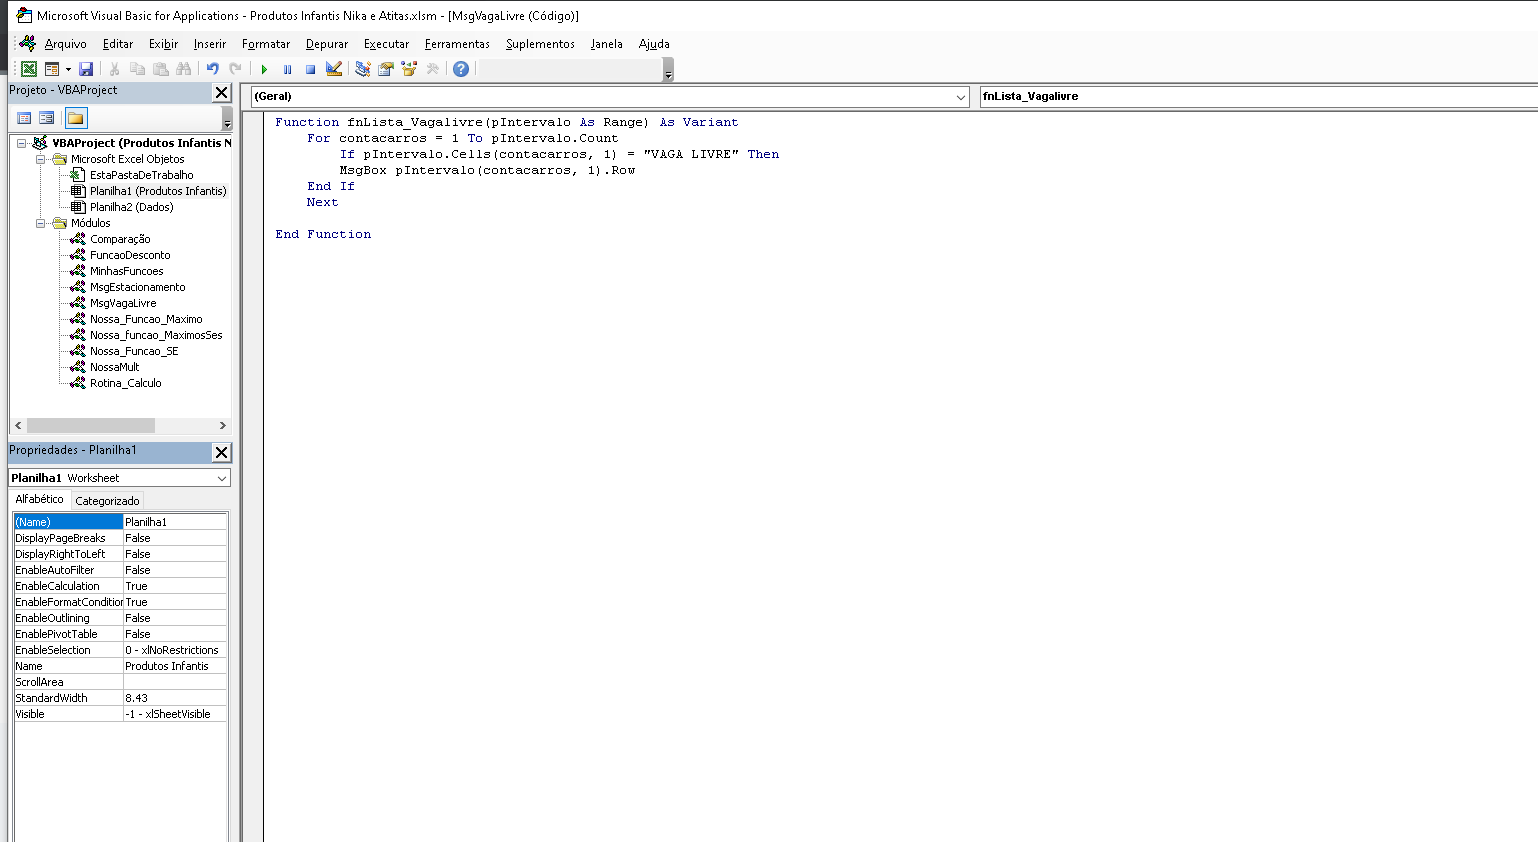
Task: Open Microsoft Visual Basic Help icon
Action: 461,69
